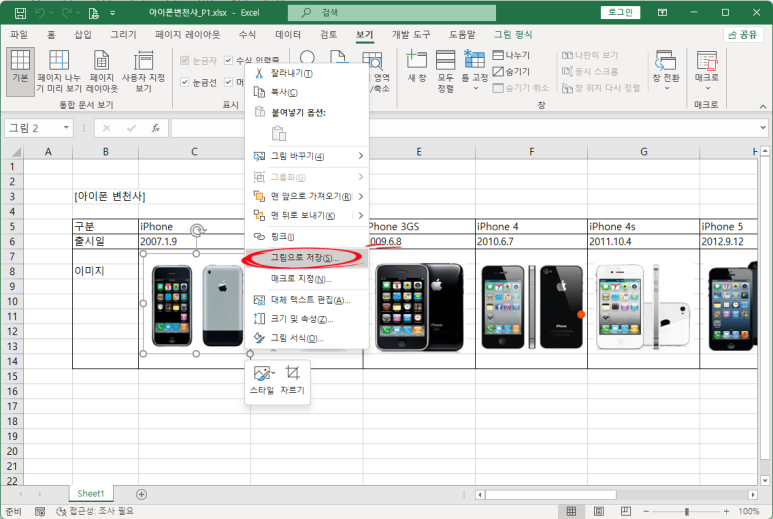The width and height of the screenshot is (773, 519).
Task: Open the 그림 형식 picture format tab
Action: 513,35
